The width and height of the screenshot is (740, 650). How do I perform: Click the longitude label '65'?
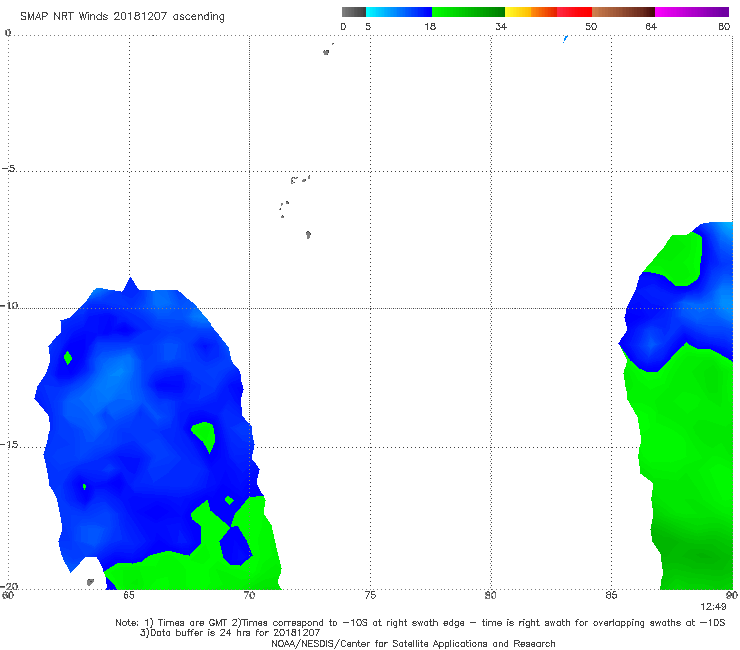[129, 595]
